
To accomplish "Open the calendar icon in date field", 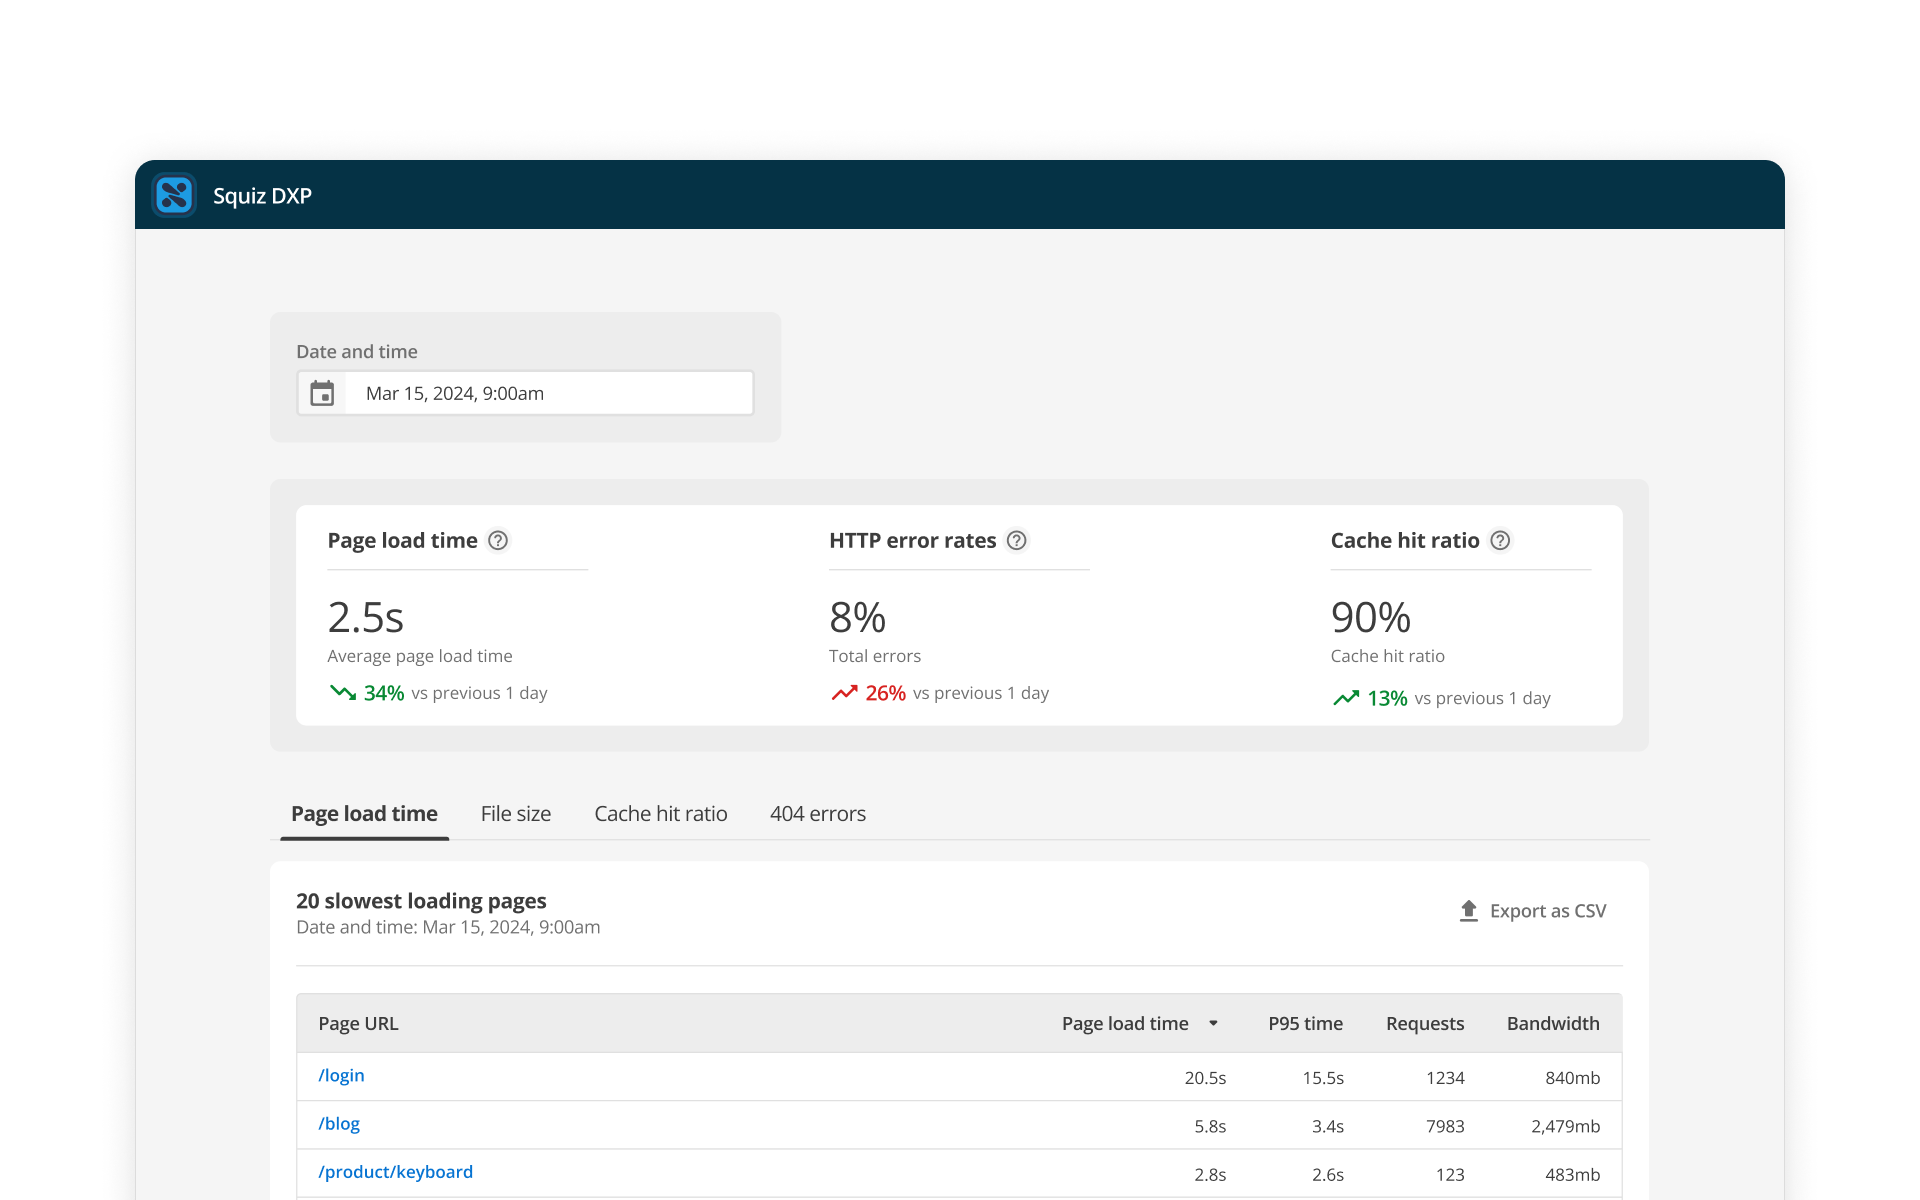I will point(322,393).
